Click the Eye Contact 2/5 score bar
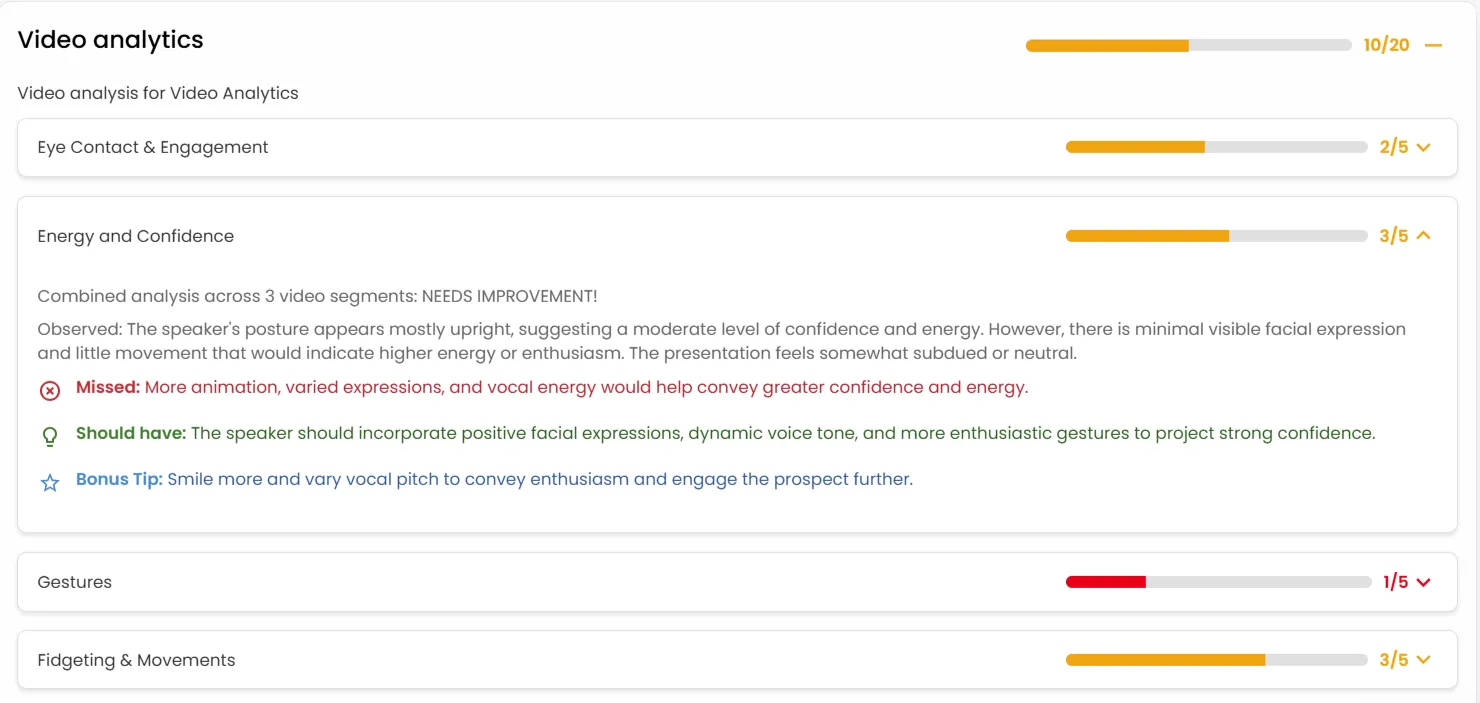The width and height of the screenshot is (1480, 703). coord(1216,147)
